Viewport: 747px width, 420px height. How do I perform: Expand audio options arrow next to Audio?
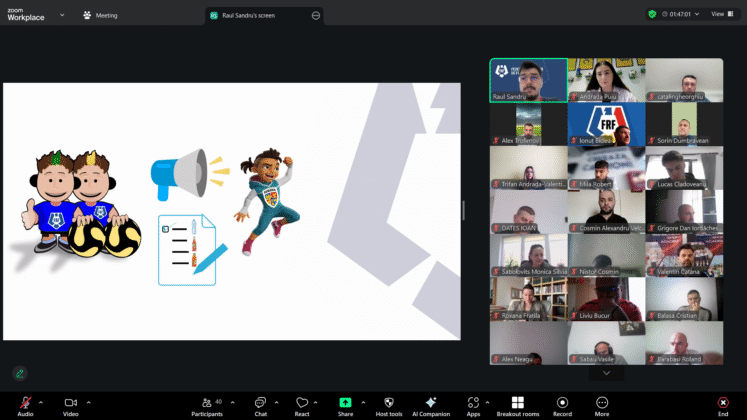41,402
